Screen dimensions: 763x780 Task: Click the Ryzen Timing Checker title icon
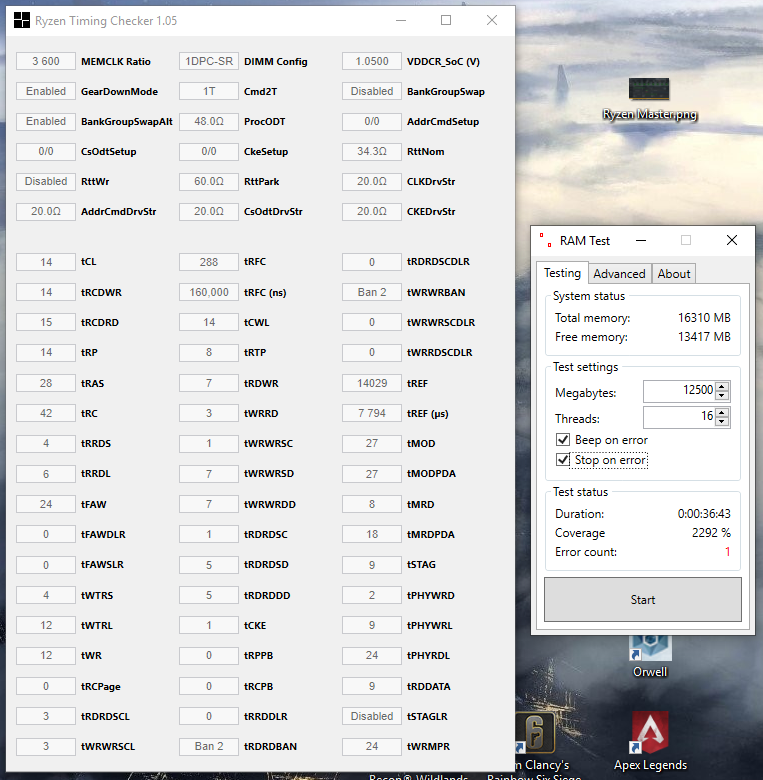(21, 20)
